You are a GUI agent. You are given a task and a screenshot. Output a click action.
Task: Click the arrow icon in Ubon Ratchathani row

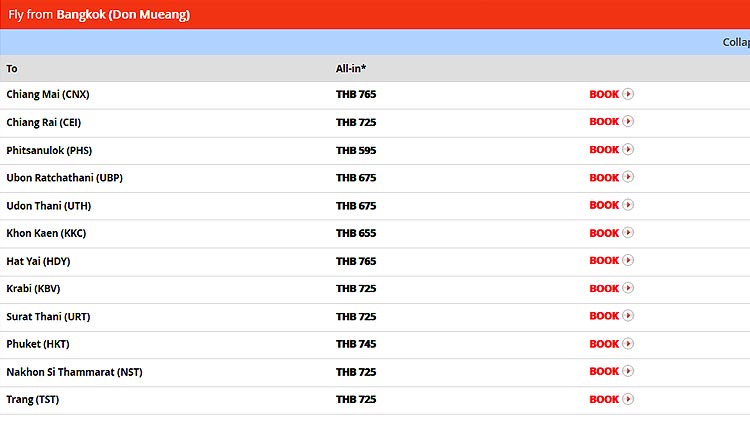click(x=628, y=178)
